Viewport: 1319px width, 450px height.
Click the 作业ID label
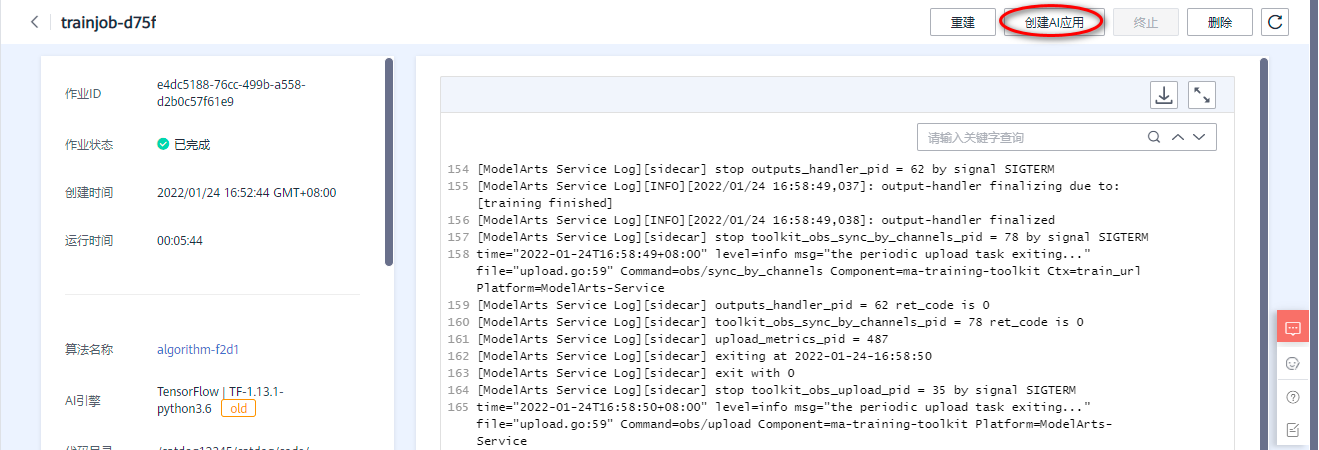[x=84, y=93]
